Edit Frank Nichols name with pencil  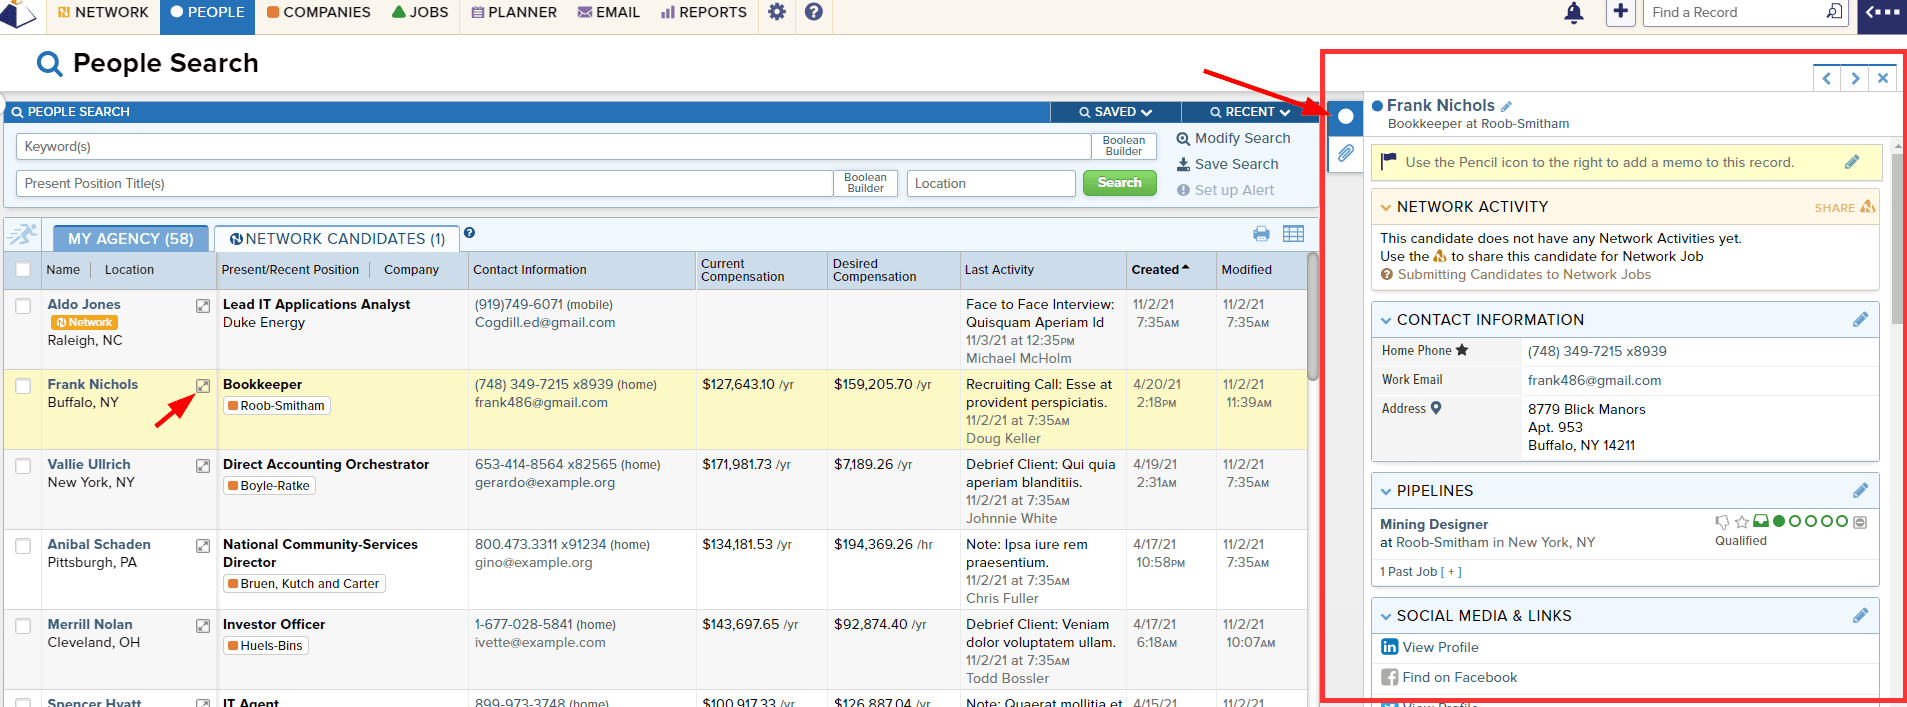click(1506, 106)
